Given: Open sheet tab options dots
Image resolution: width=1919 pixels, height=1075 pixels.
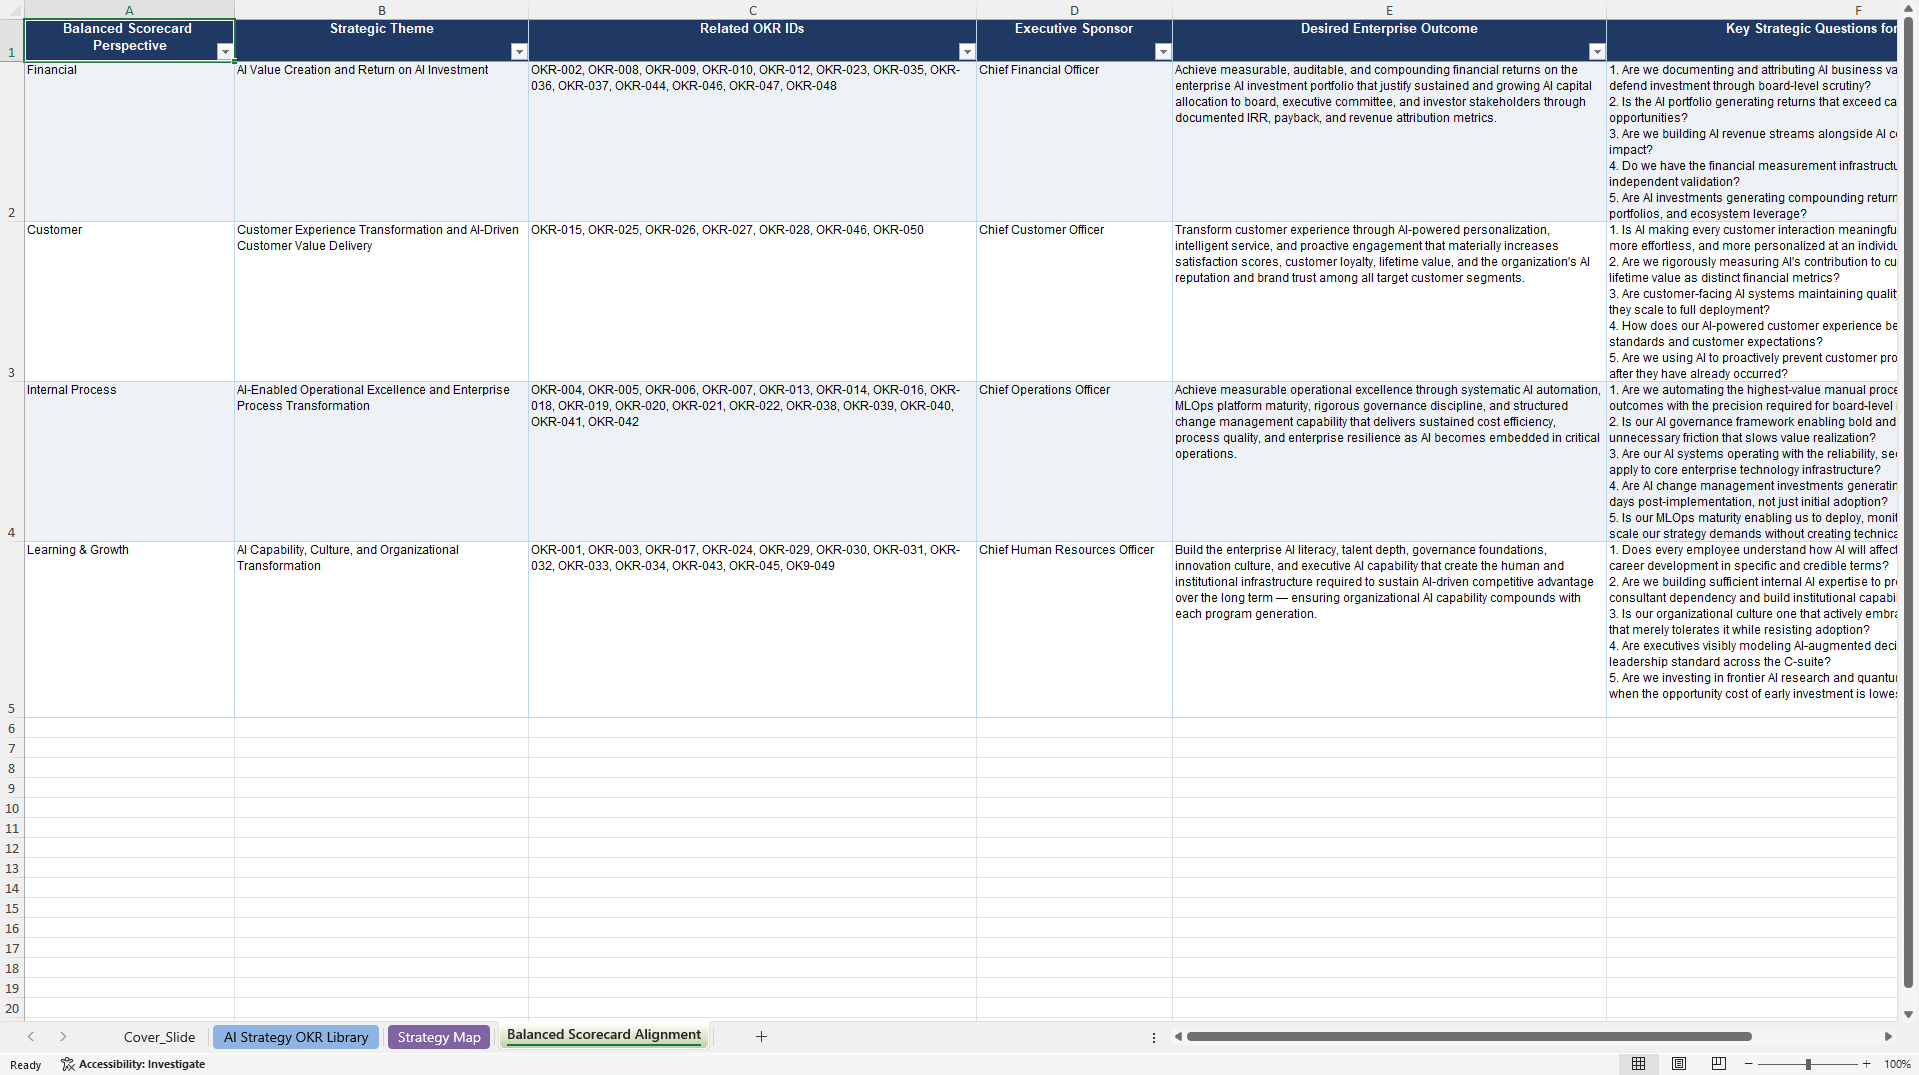Looking at the screenshot, I should point(1154,1037).
